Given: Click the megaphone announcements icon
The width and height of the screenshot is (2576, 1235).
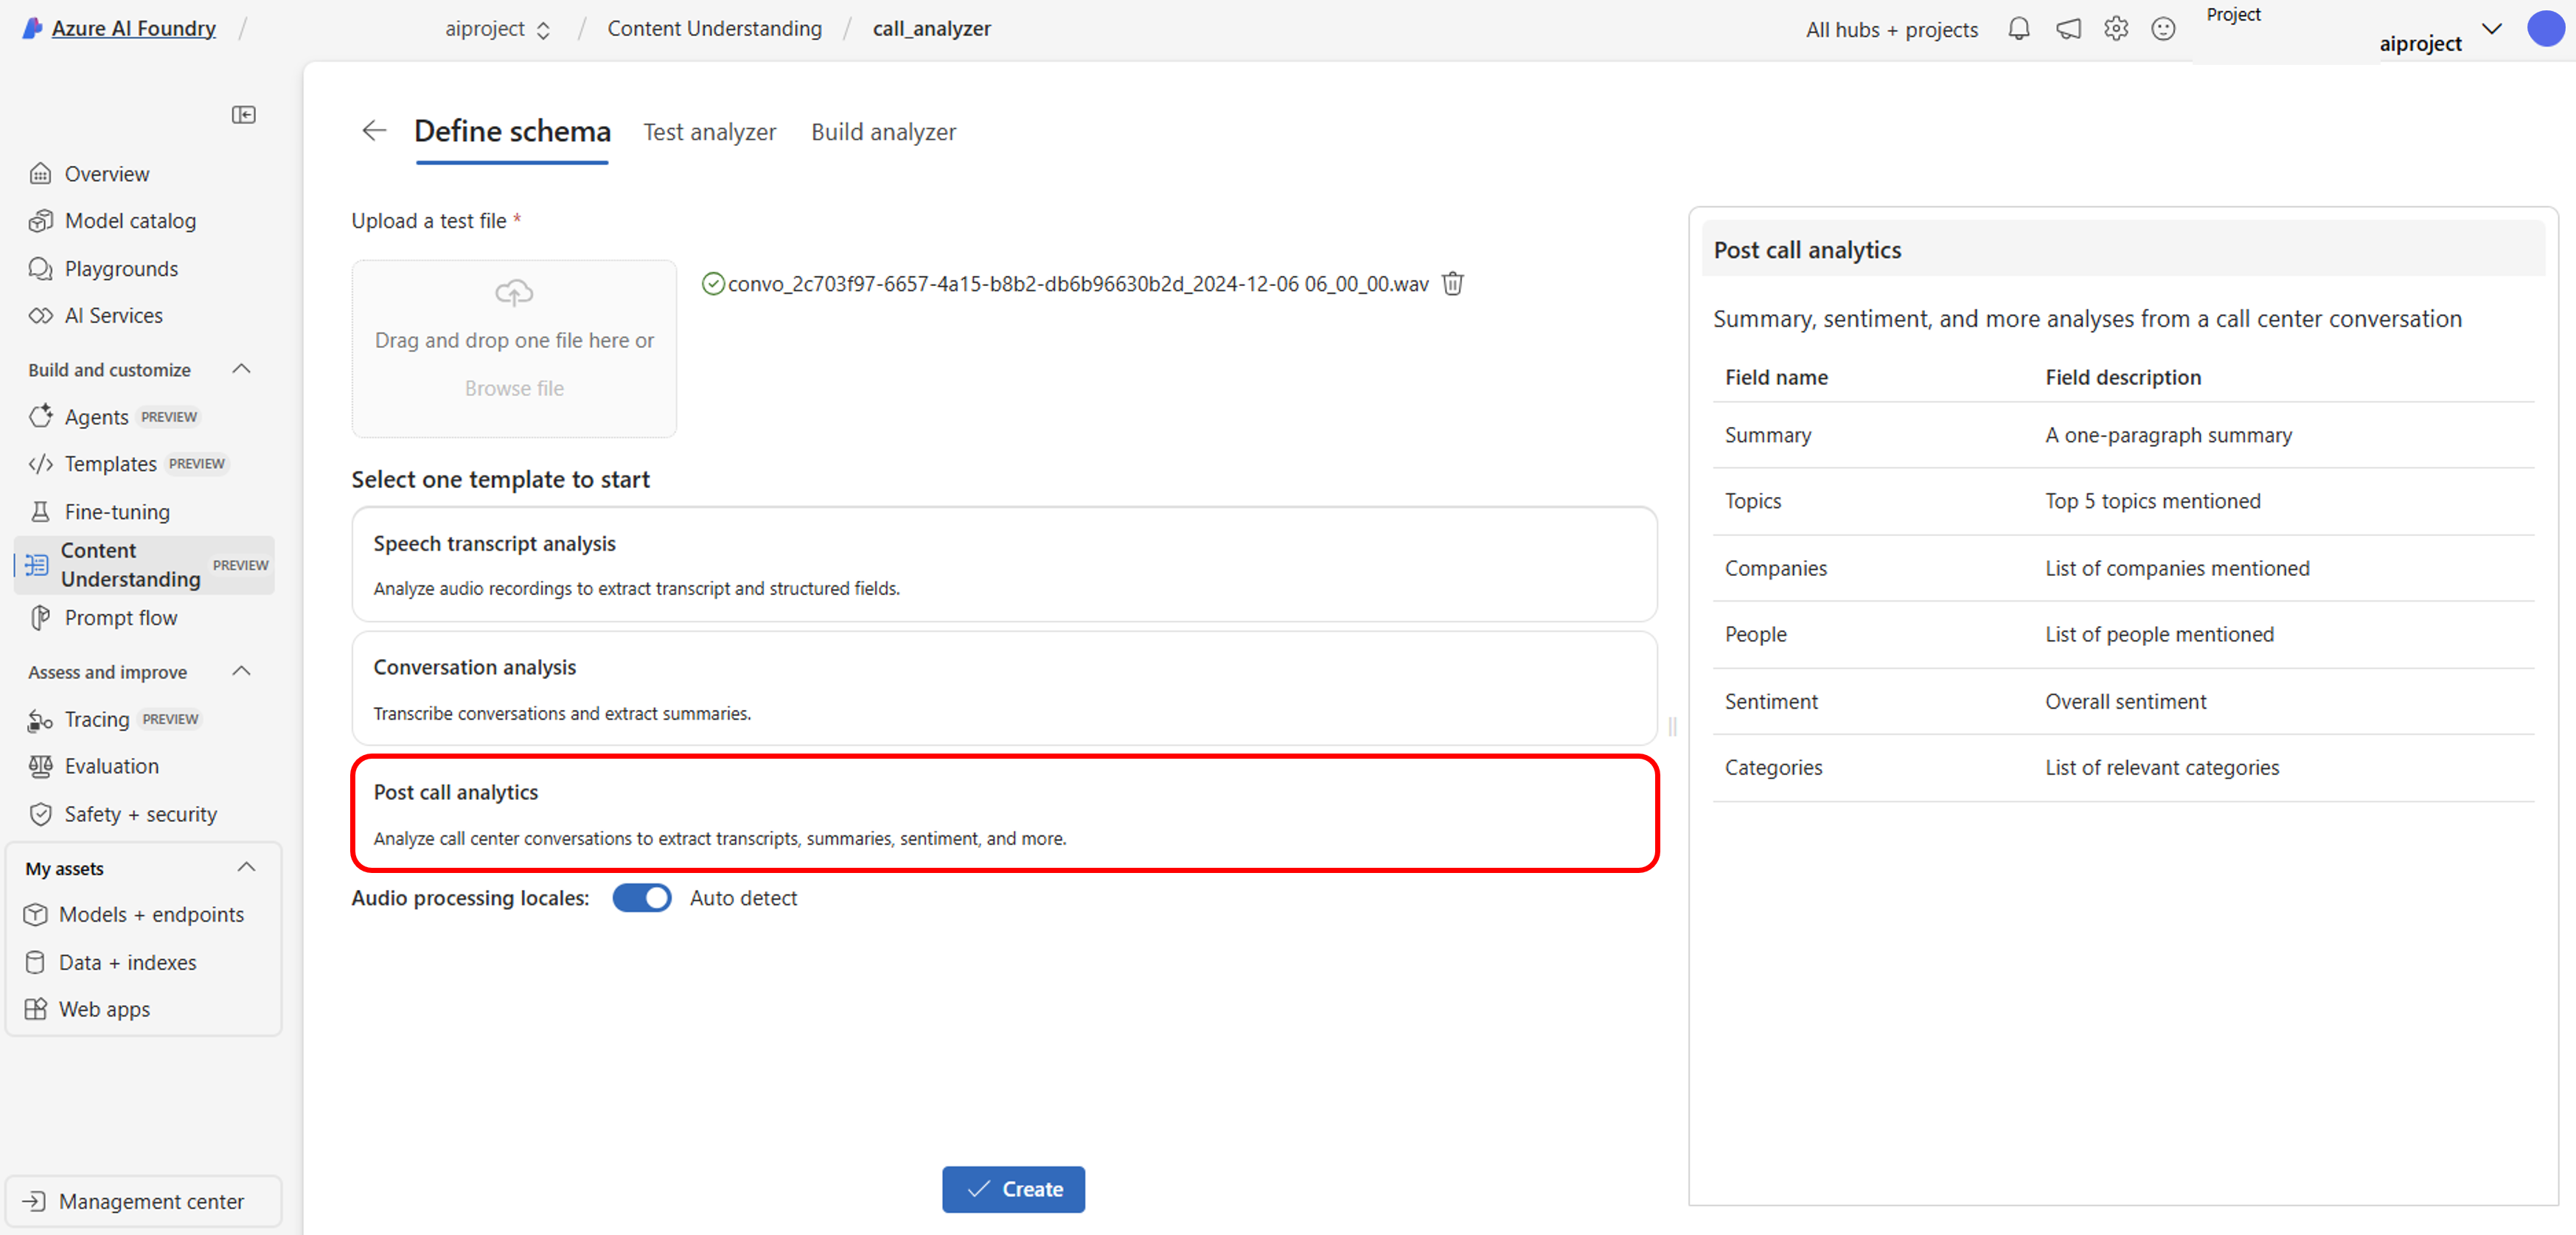Looking at the screenshot, I should (2067, 29).
